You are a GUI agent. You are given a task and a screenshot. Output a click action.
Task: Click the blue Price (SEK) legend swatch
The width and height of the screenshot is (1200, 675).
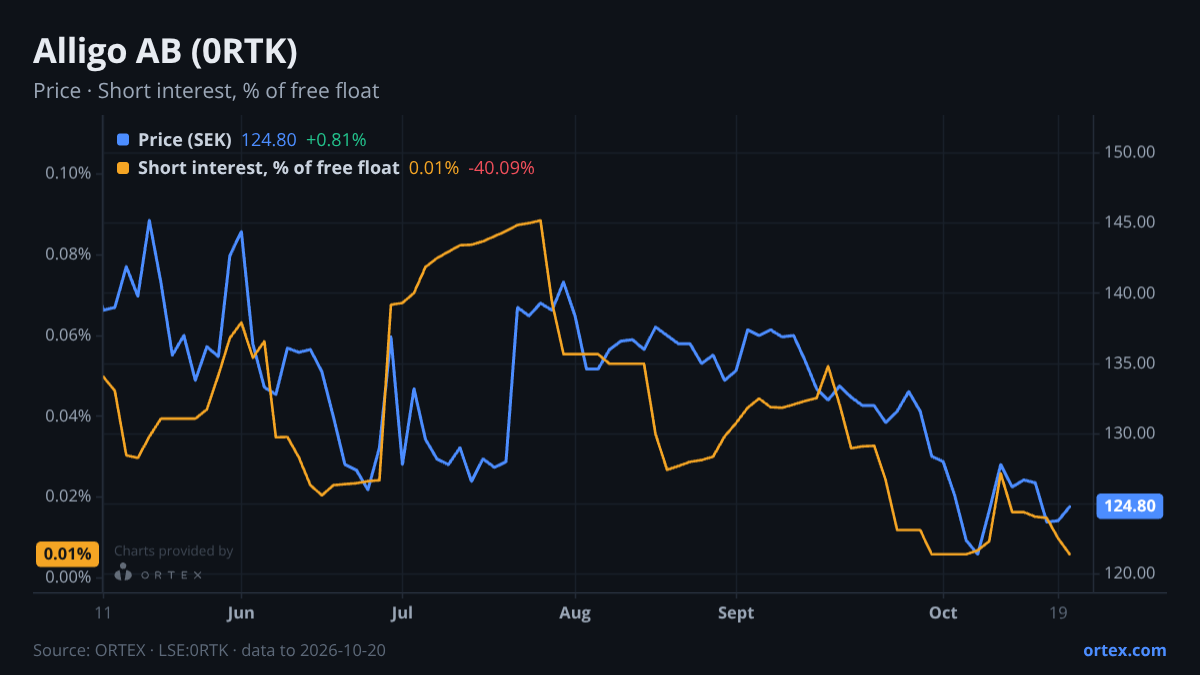(123, 140)
